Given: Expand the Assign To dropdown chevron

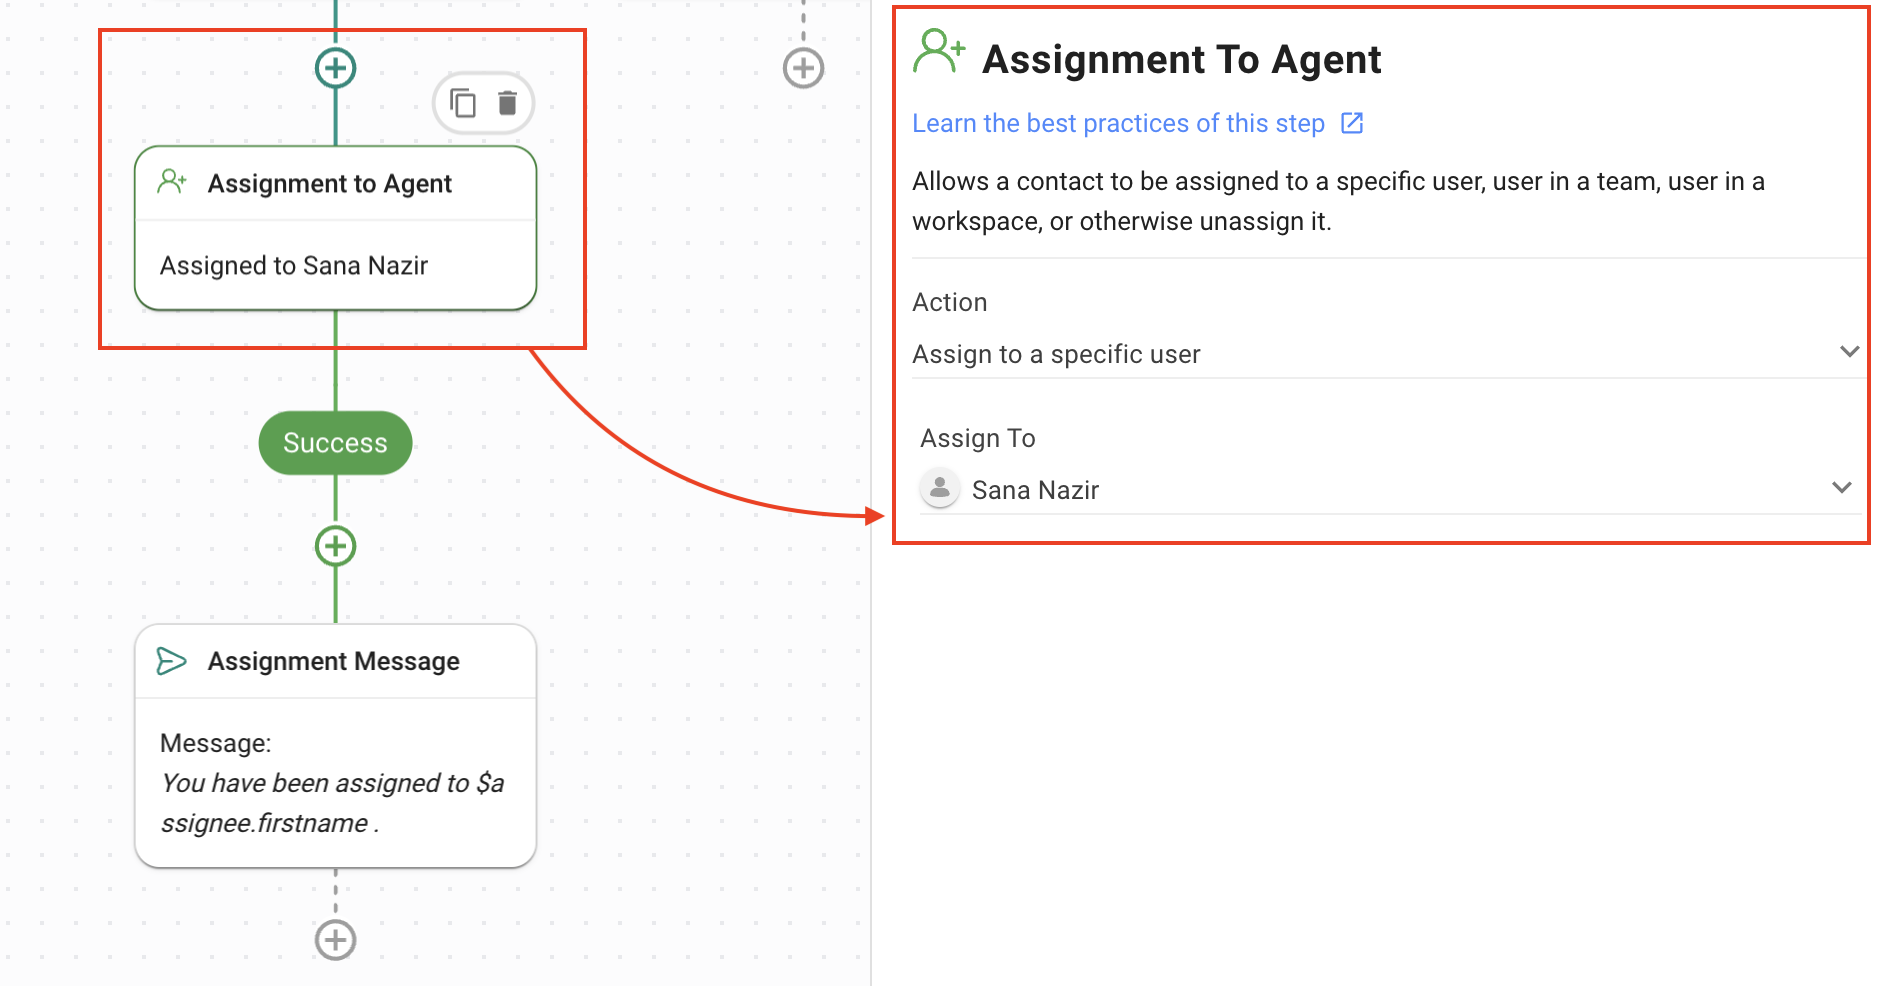Looking at the screenshot, I should [x=1842, y=488].
